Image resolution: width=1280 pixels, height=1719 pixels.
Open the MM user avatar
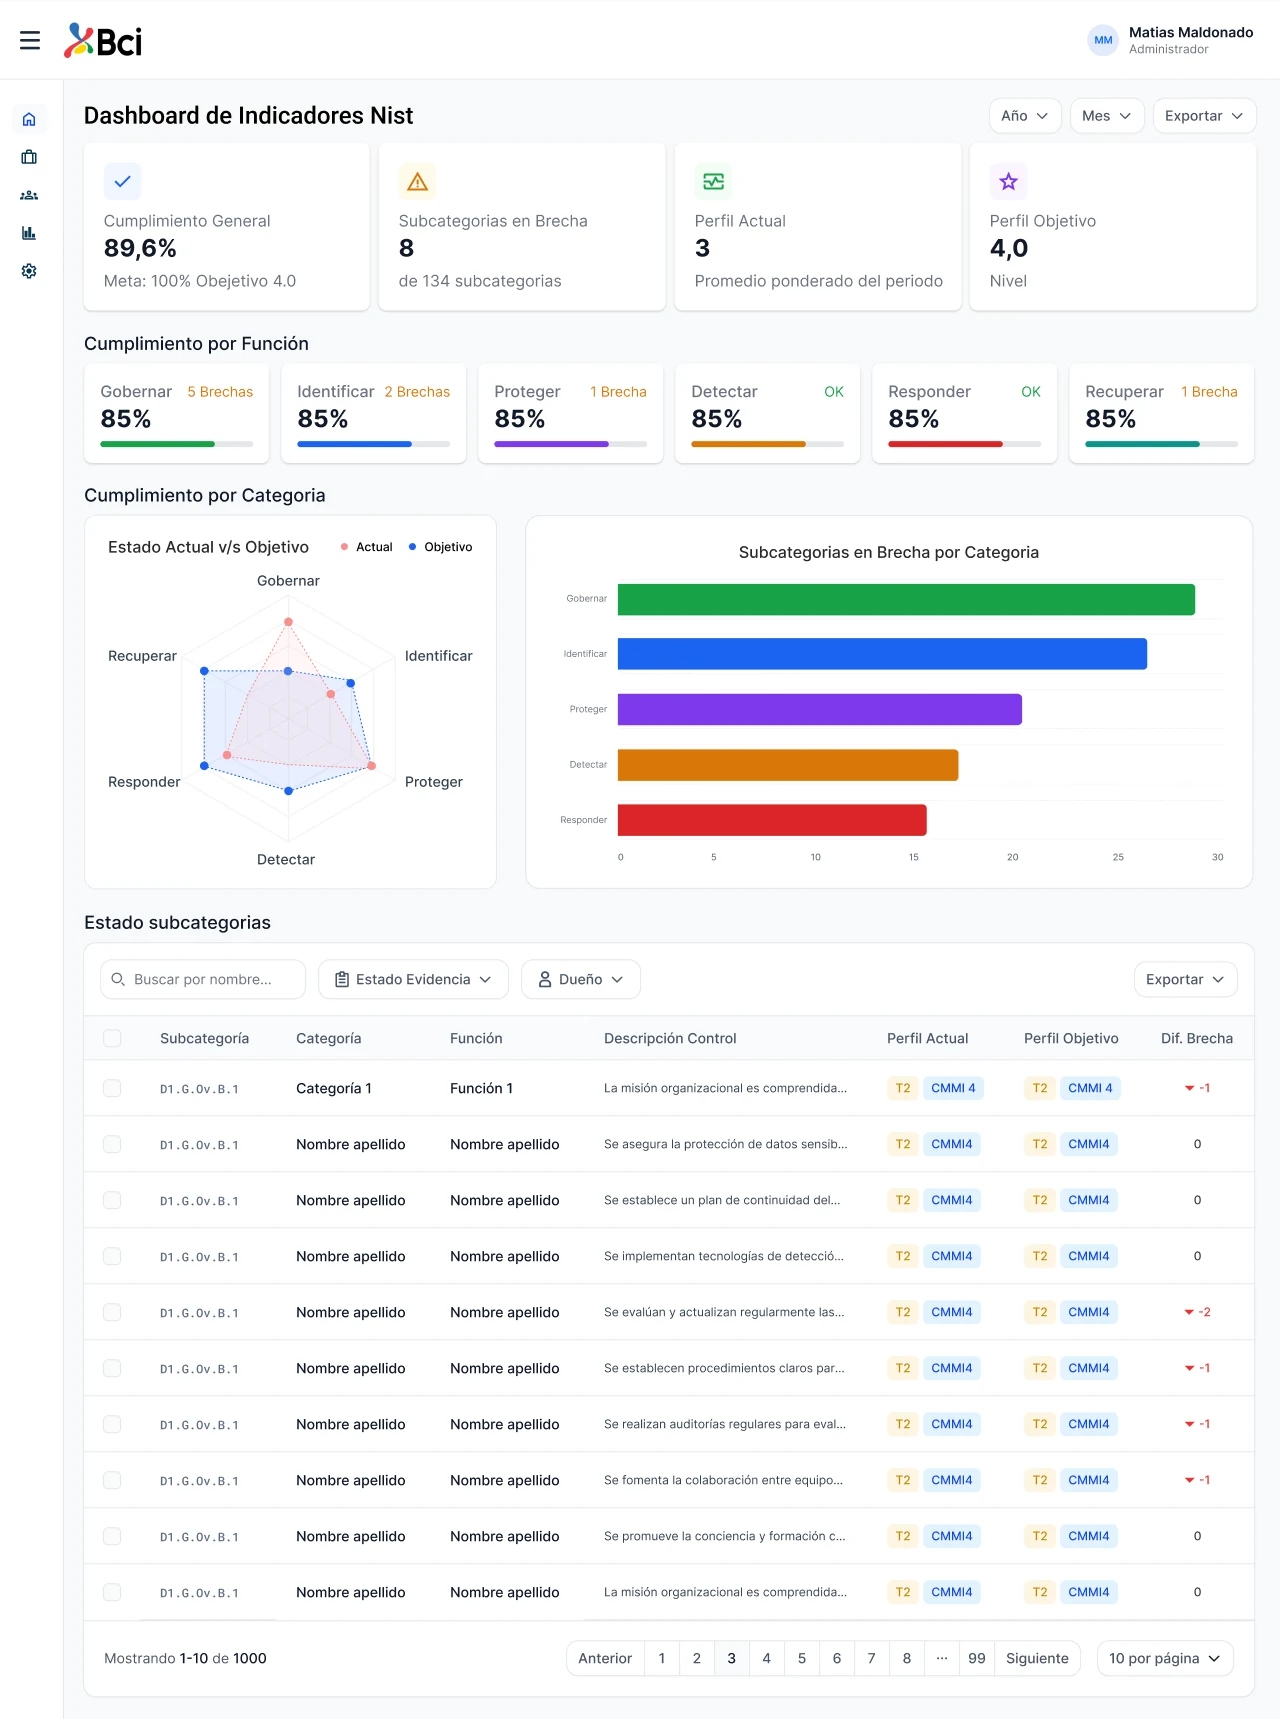click(x=1103, y=40)
